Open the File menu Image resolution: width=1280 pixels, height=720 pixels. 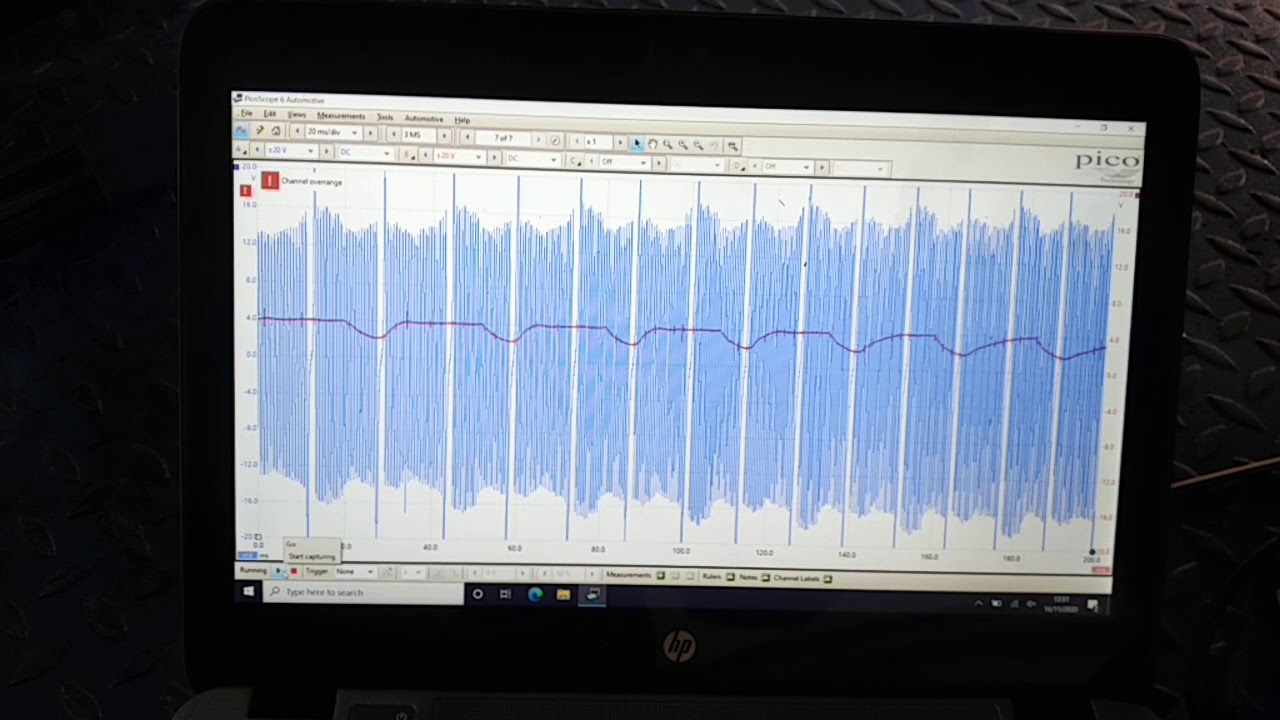[247, 113]
